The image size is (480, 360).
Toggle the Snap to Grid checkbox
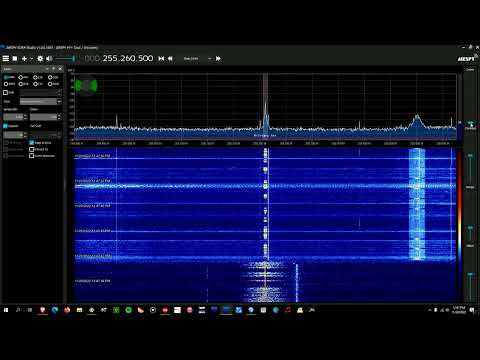pos(32,142)
